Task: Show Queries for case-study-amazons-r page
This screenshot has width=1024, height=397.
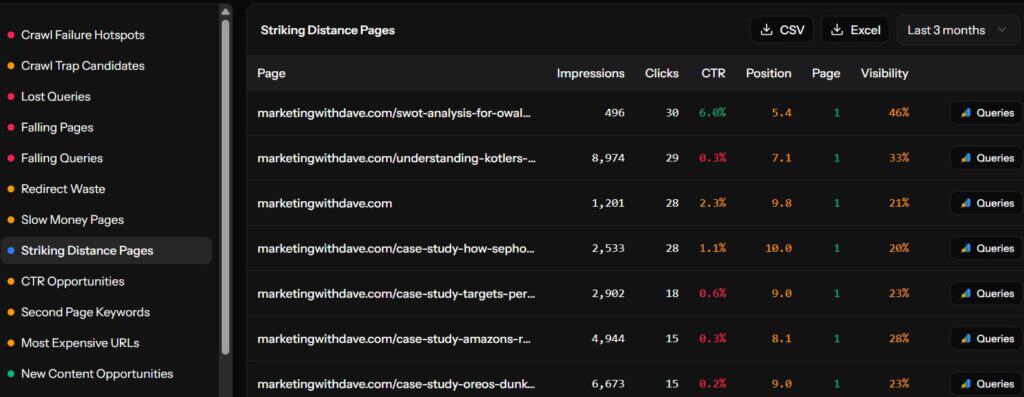Action: tap(986, 338)
